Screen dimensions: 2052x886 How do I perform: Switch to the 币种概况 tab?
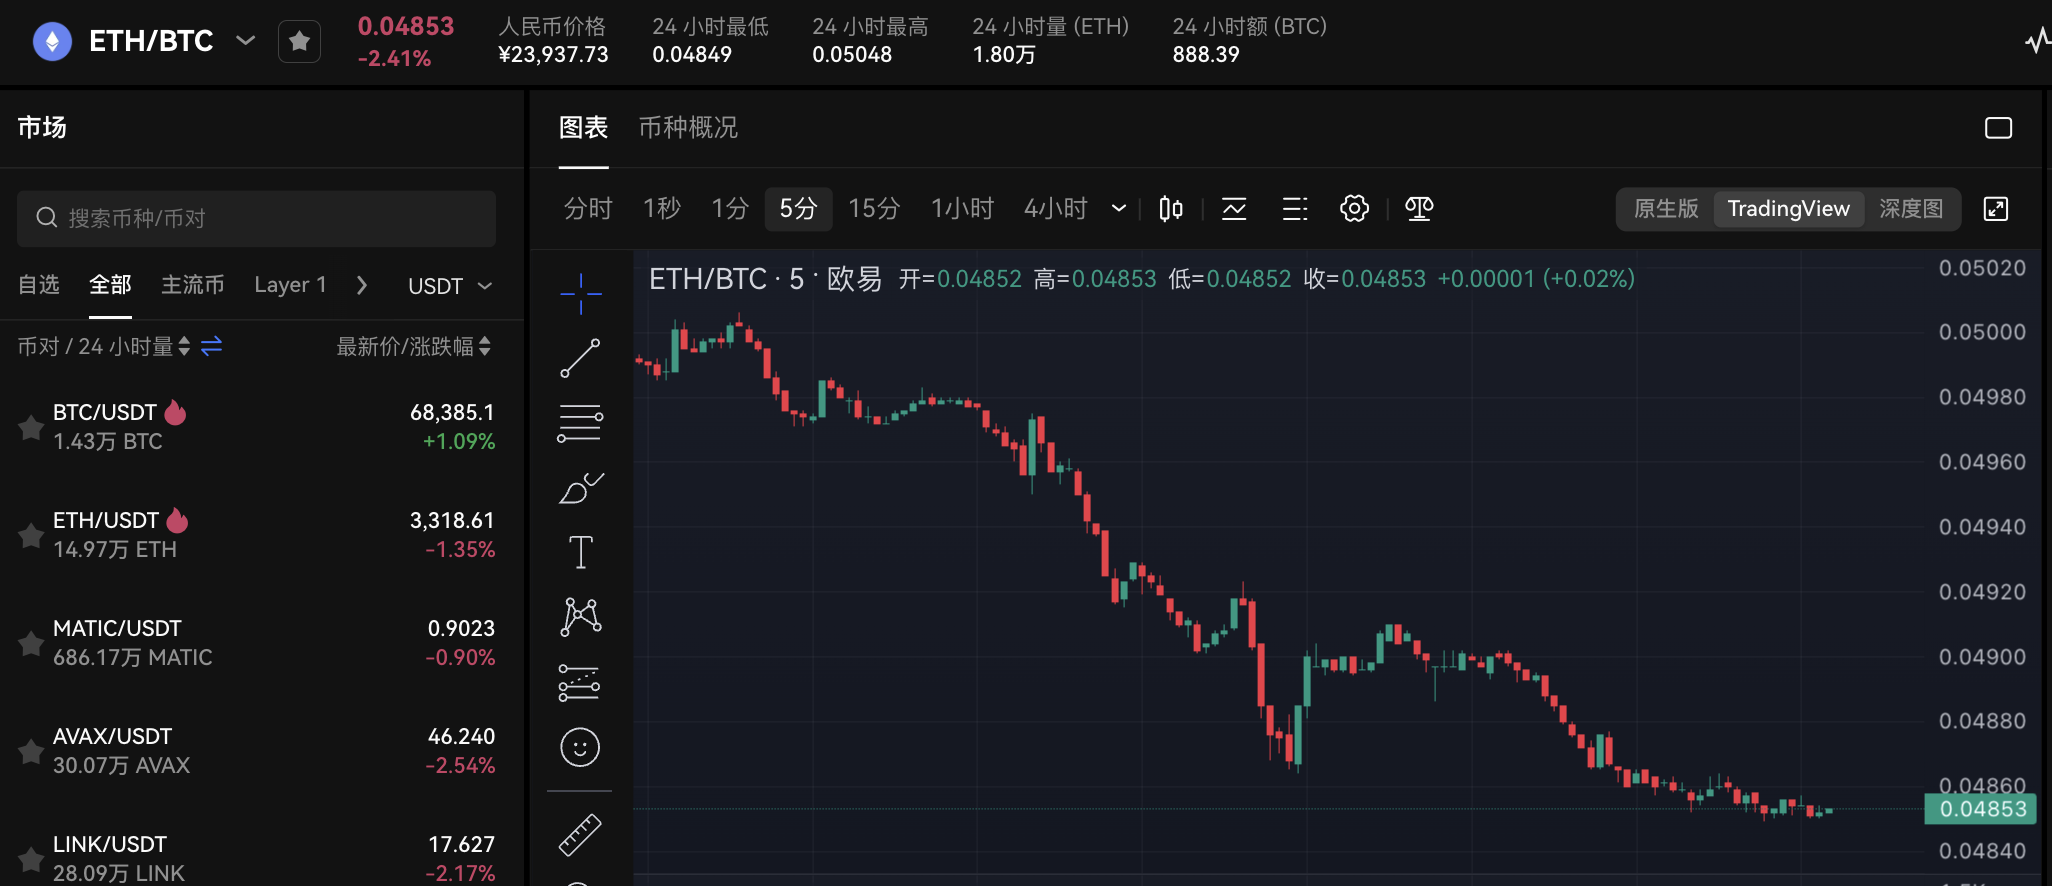pyautogui.click(x=688, y=128)
